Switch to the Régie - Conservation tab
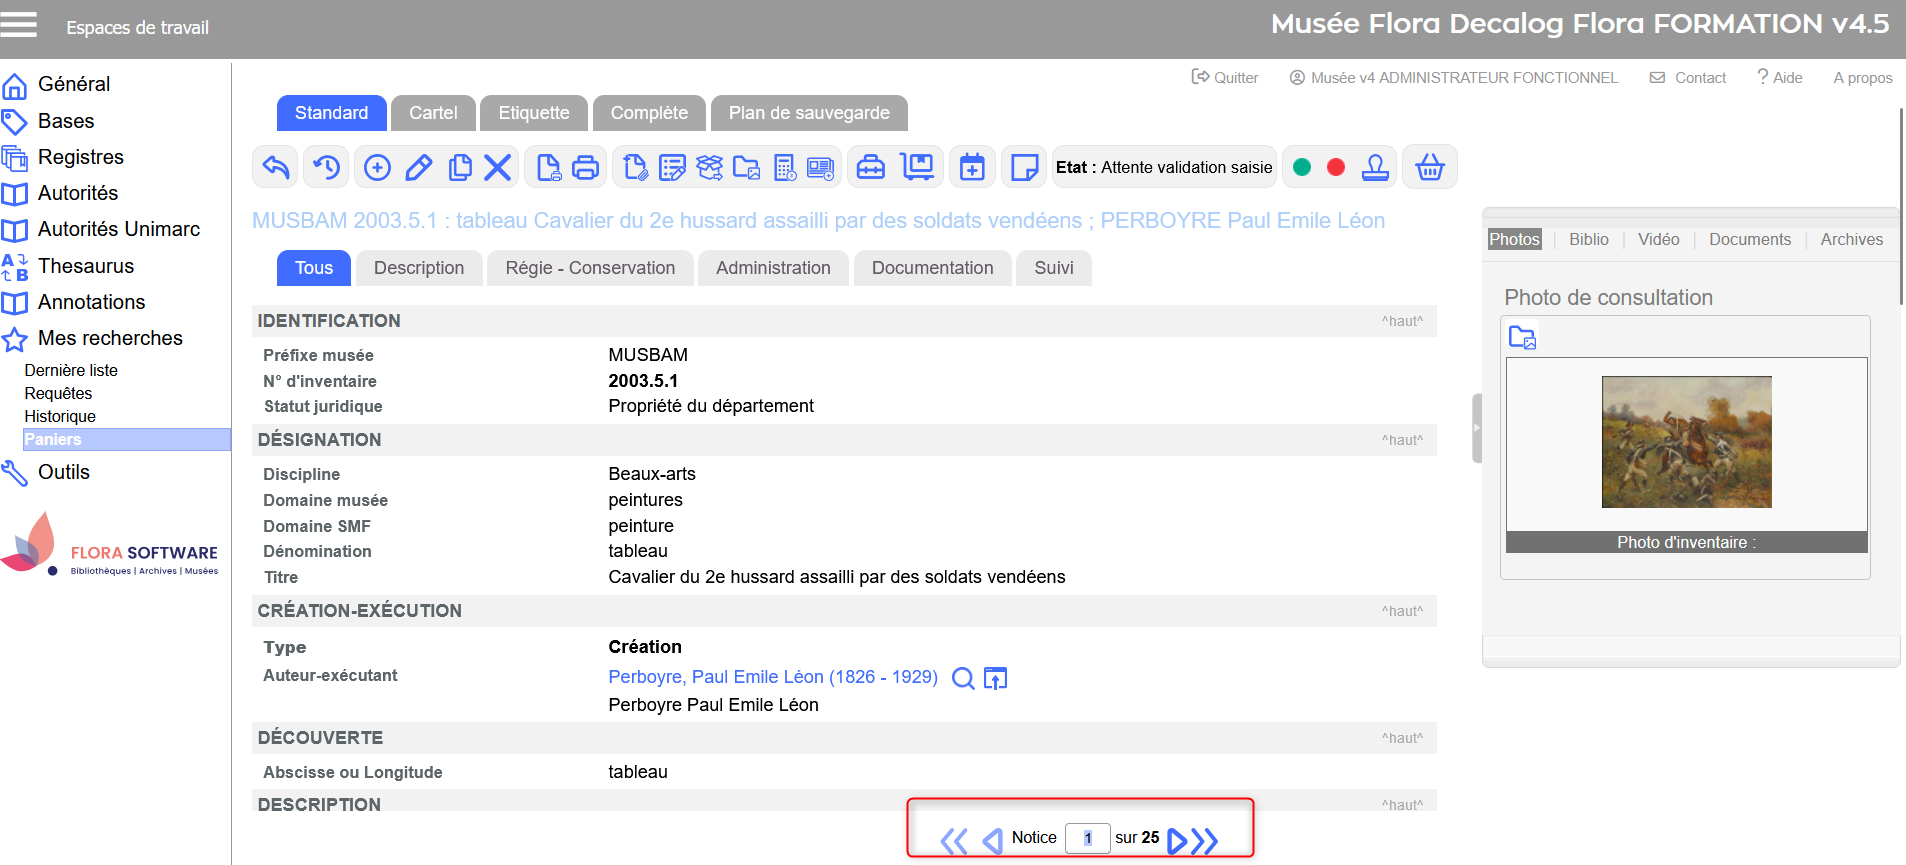 590,268
